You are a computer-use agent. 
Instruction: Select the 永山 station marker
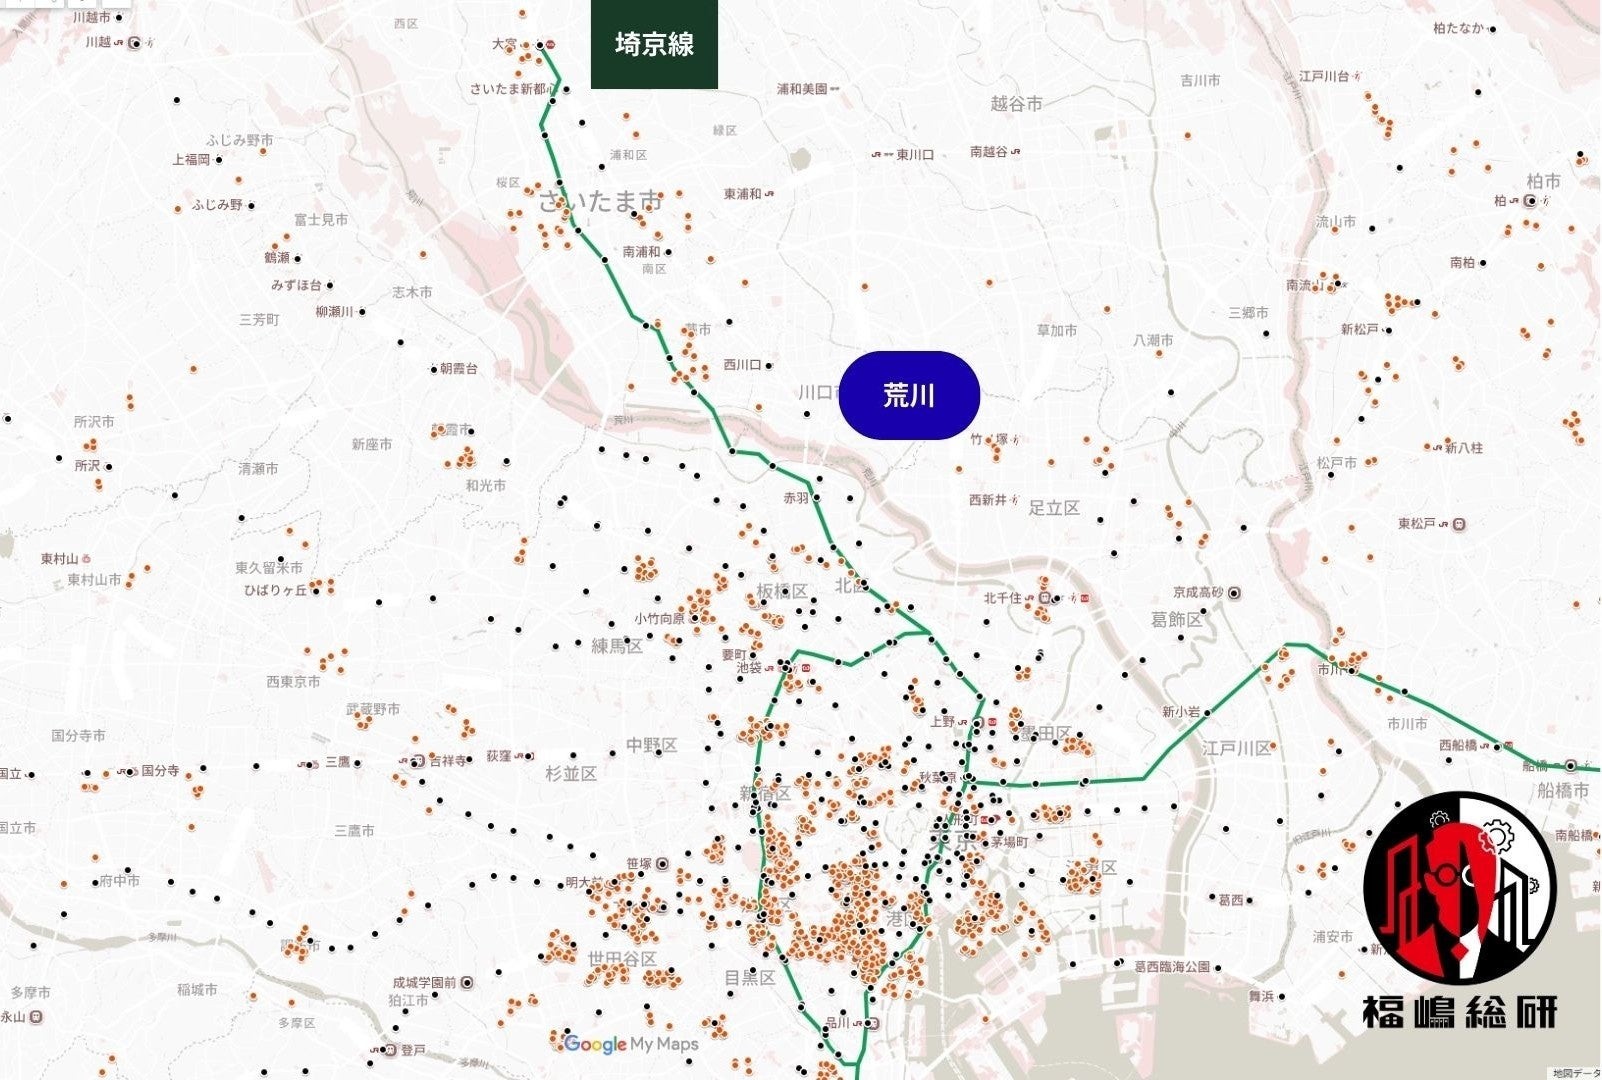(x=35, y=1017)
